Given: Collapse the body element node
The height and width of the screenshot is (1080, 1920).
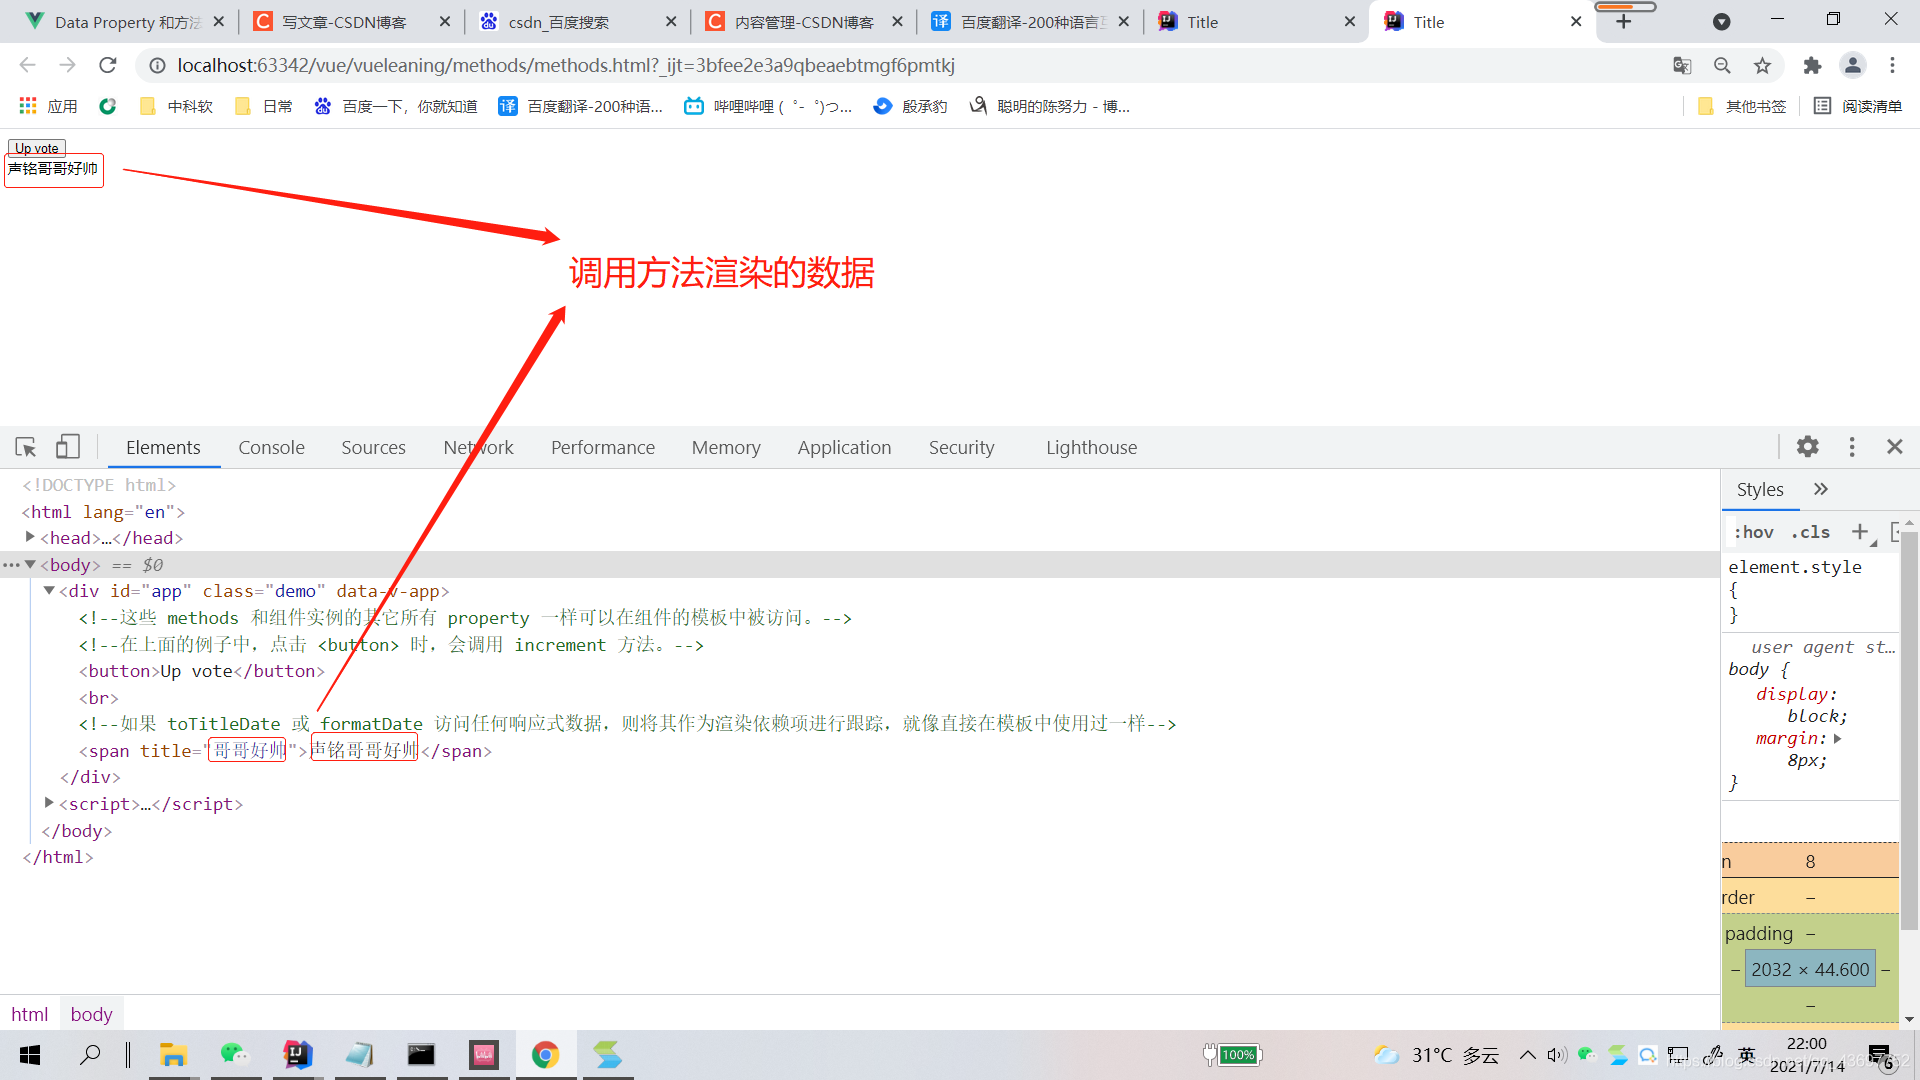Looking at the screenshot, I should click(x=29, y=564).
